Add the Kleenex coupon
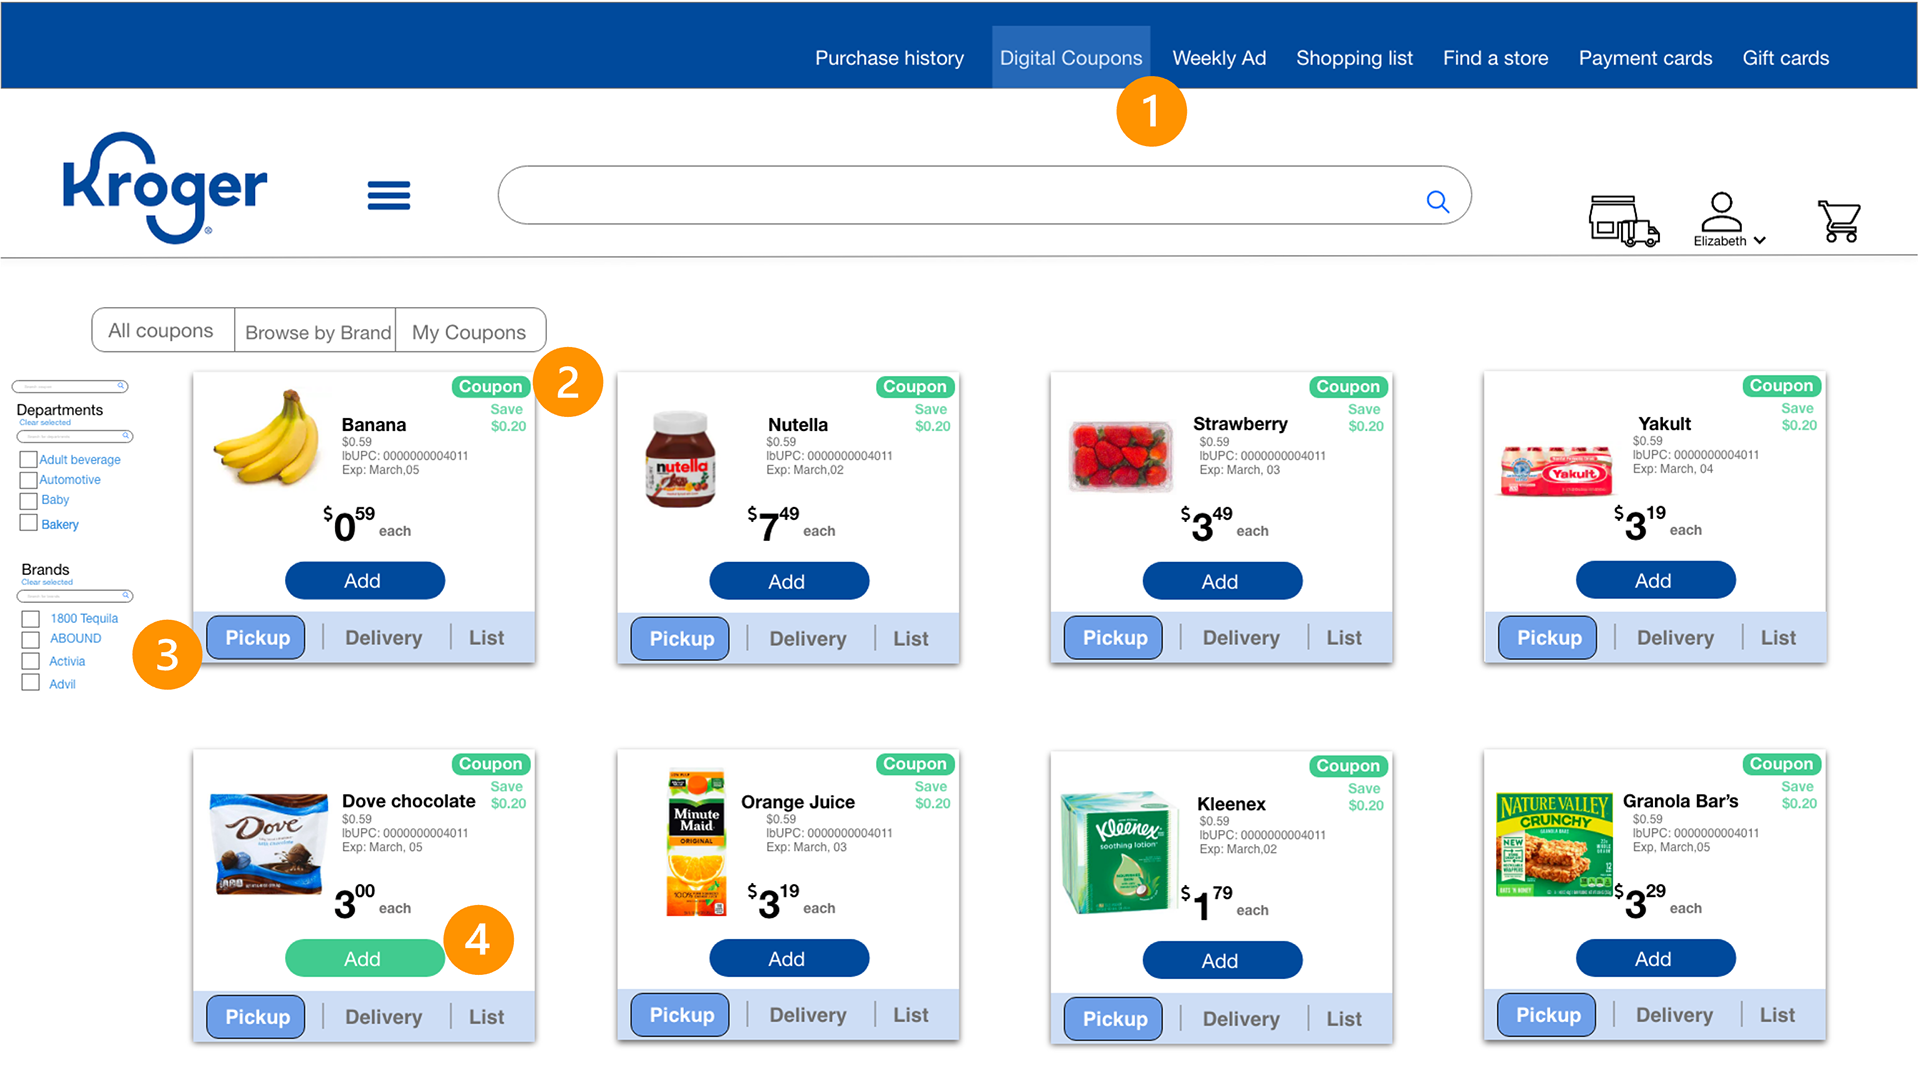The image size is (1920, 1081). pos(1221,960)
